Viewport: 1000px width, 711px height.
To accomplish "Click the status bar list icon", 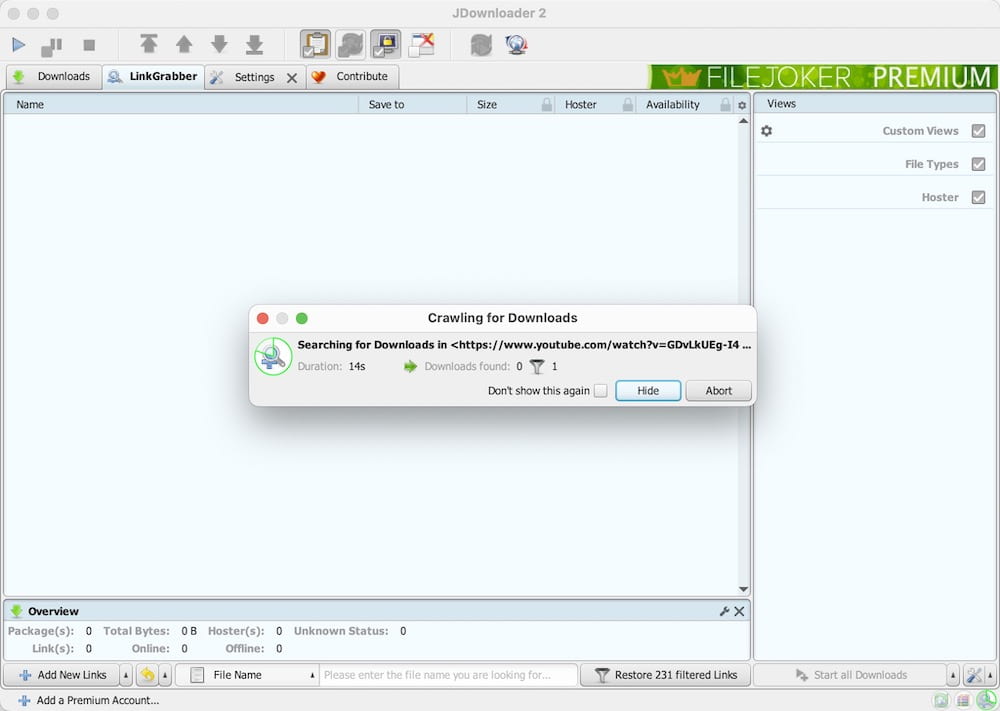I will coord(963,701).
